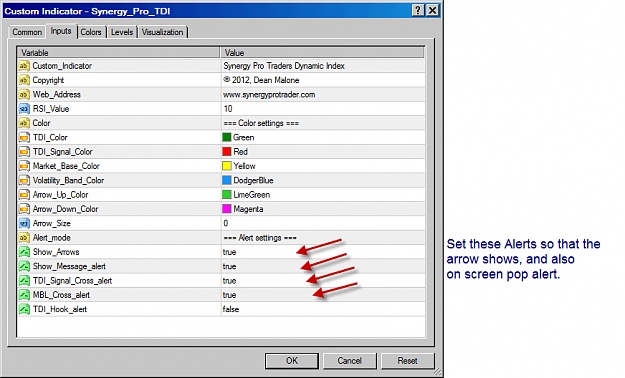Click the Value column header
This screenshot has height=378, width=625.
pyautogui.click(x=322, y=53)
